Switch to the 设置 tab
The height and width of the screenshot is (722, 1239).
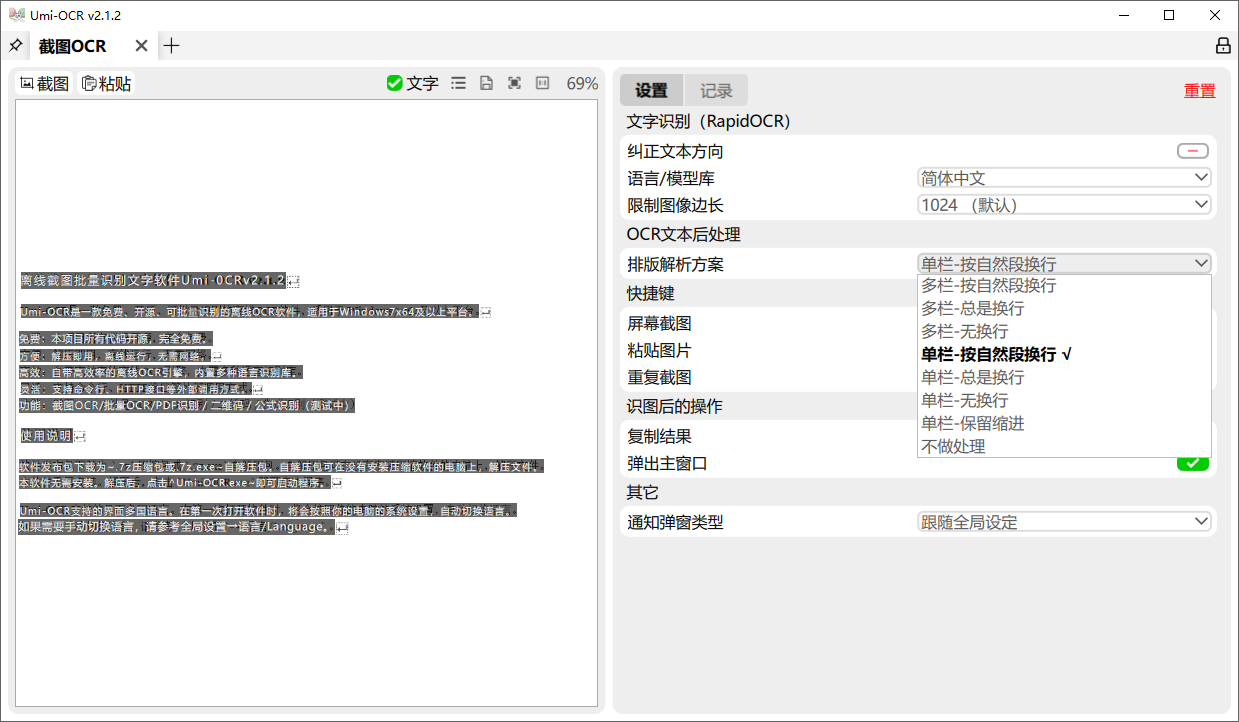click(x=651, y=90)
